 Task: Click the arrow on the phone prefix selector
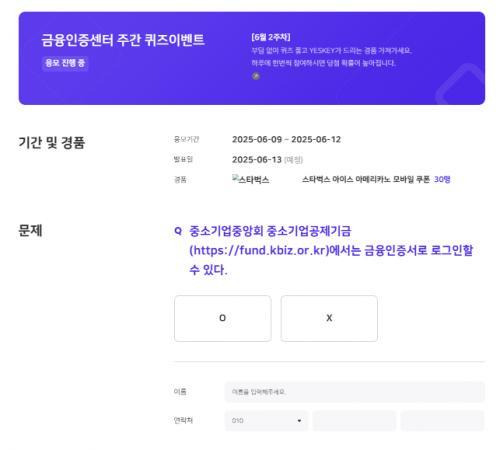(x=299, y=421)
